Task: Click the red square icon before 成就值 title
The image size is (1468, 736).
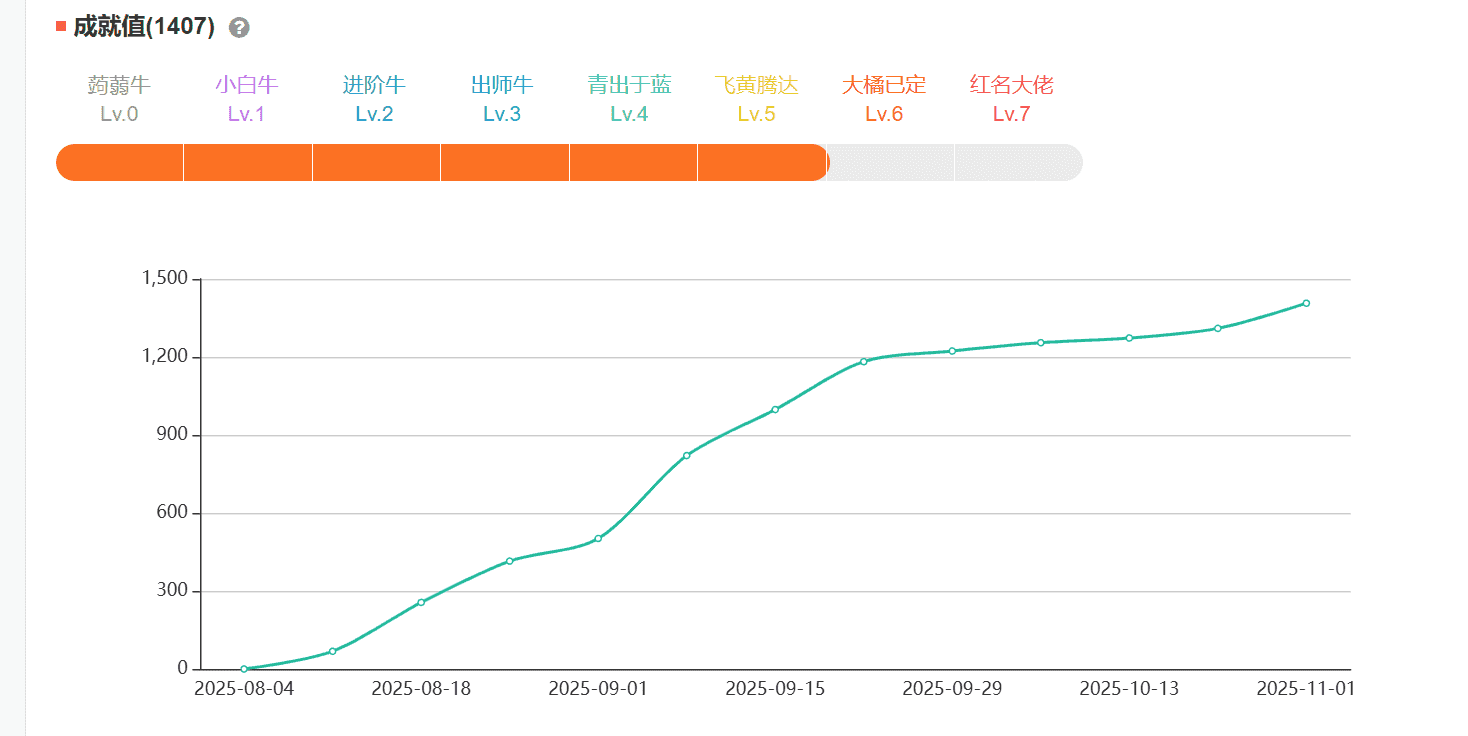Action: [x=61, y=26]
